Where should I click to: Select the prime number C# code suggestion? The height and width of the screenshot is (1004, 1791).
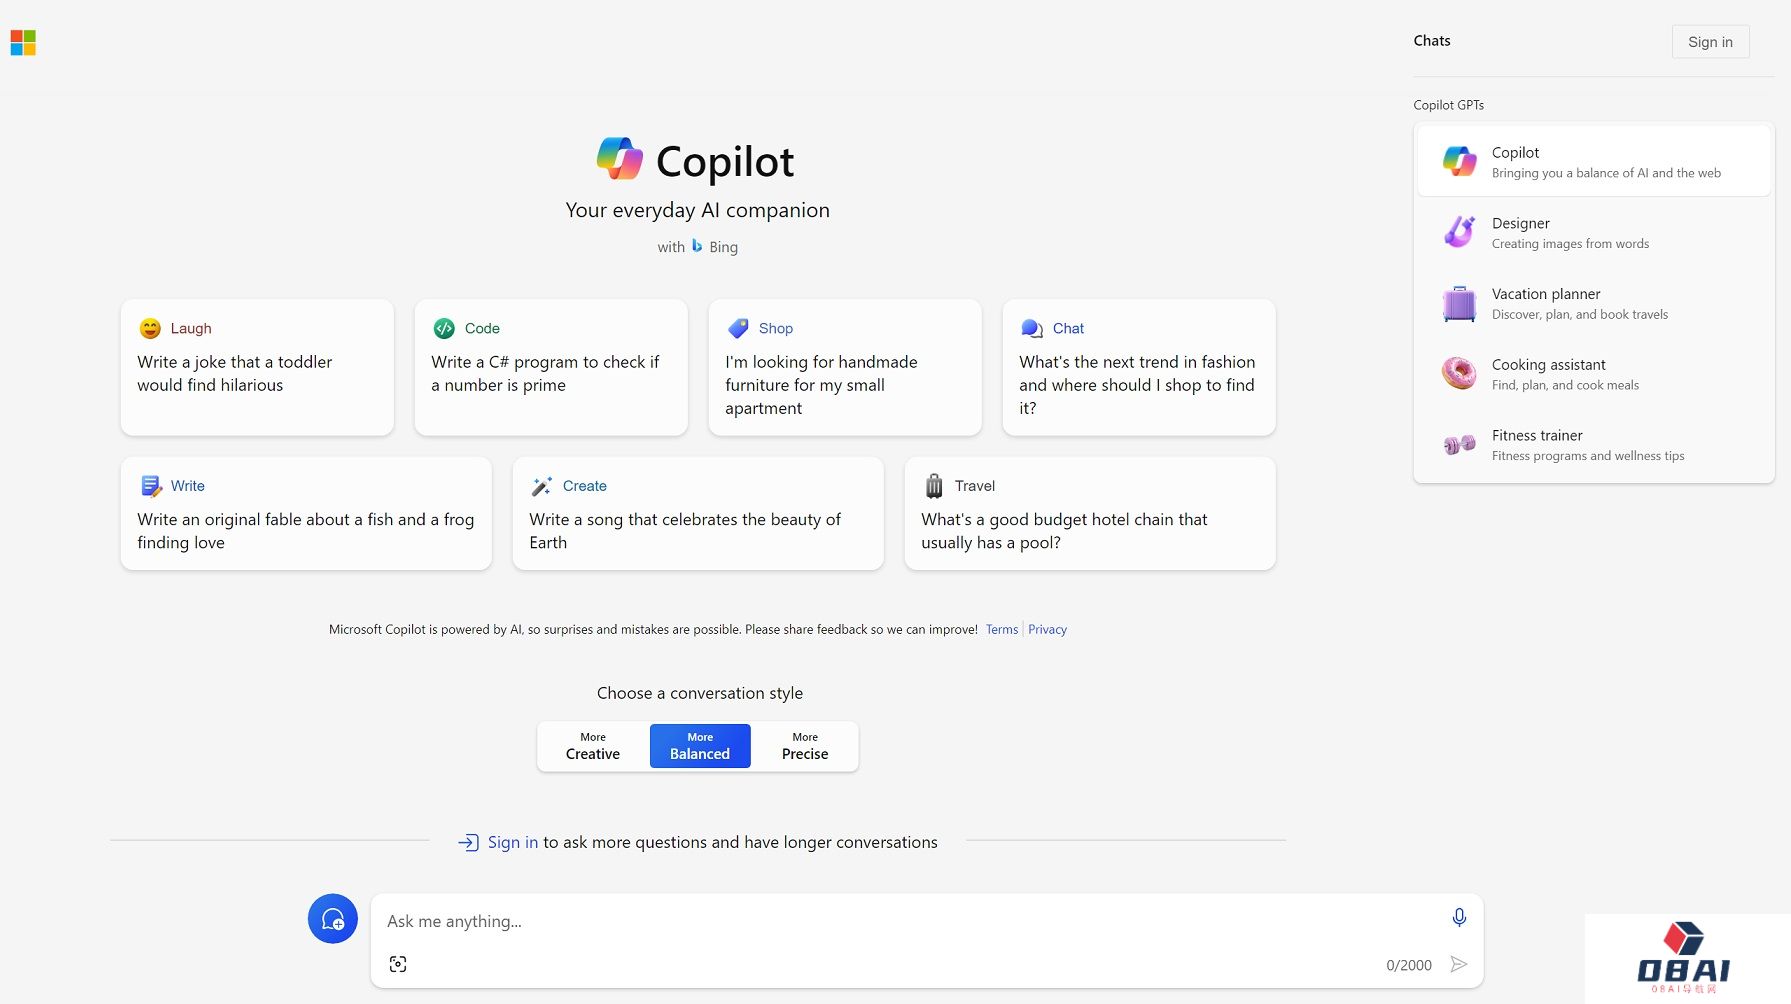point(550,367)
